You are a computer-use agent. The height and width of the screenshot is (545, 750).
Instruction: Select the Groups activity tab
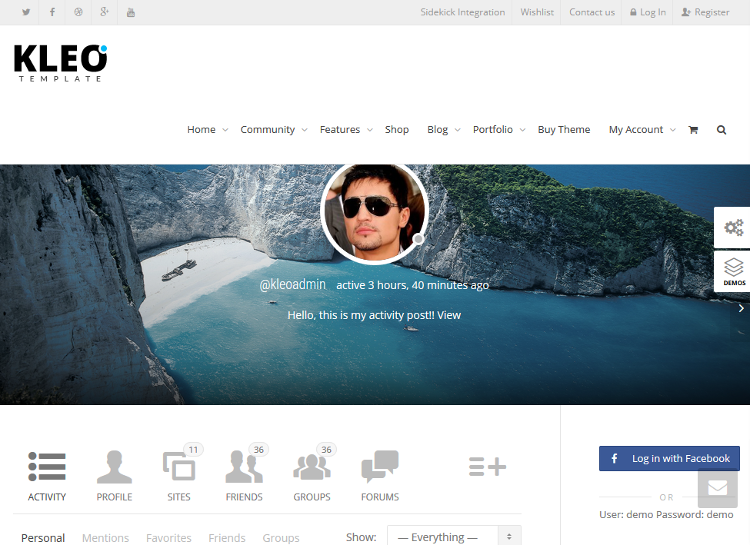tap(281, 538)
